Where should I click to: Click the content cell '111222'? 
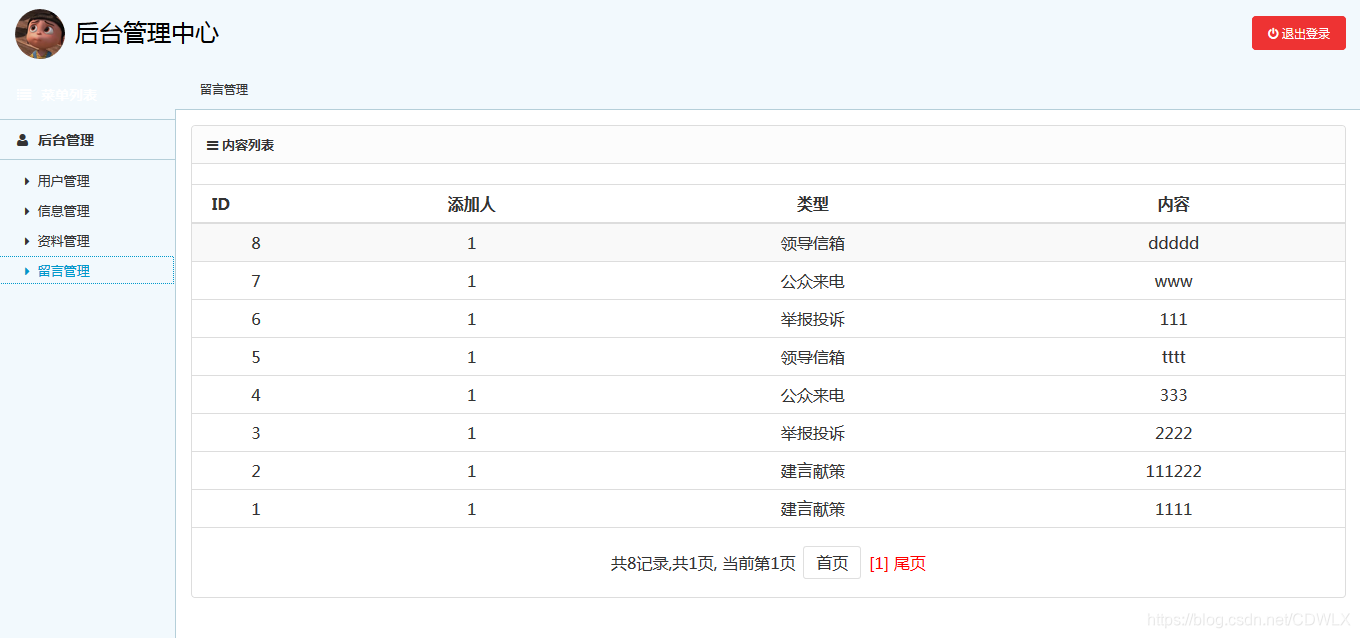pos(1174,471)
